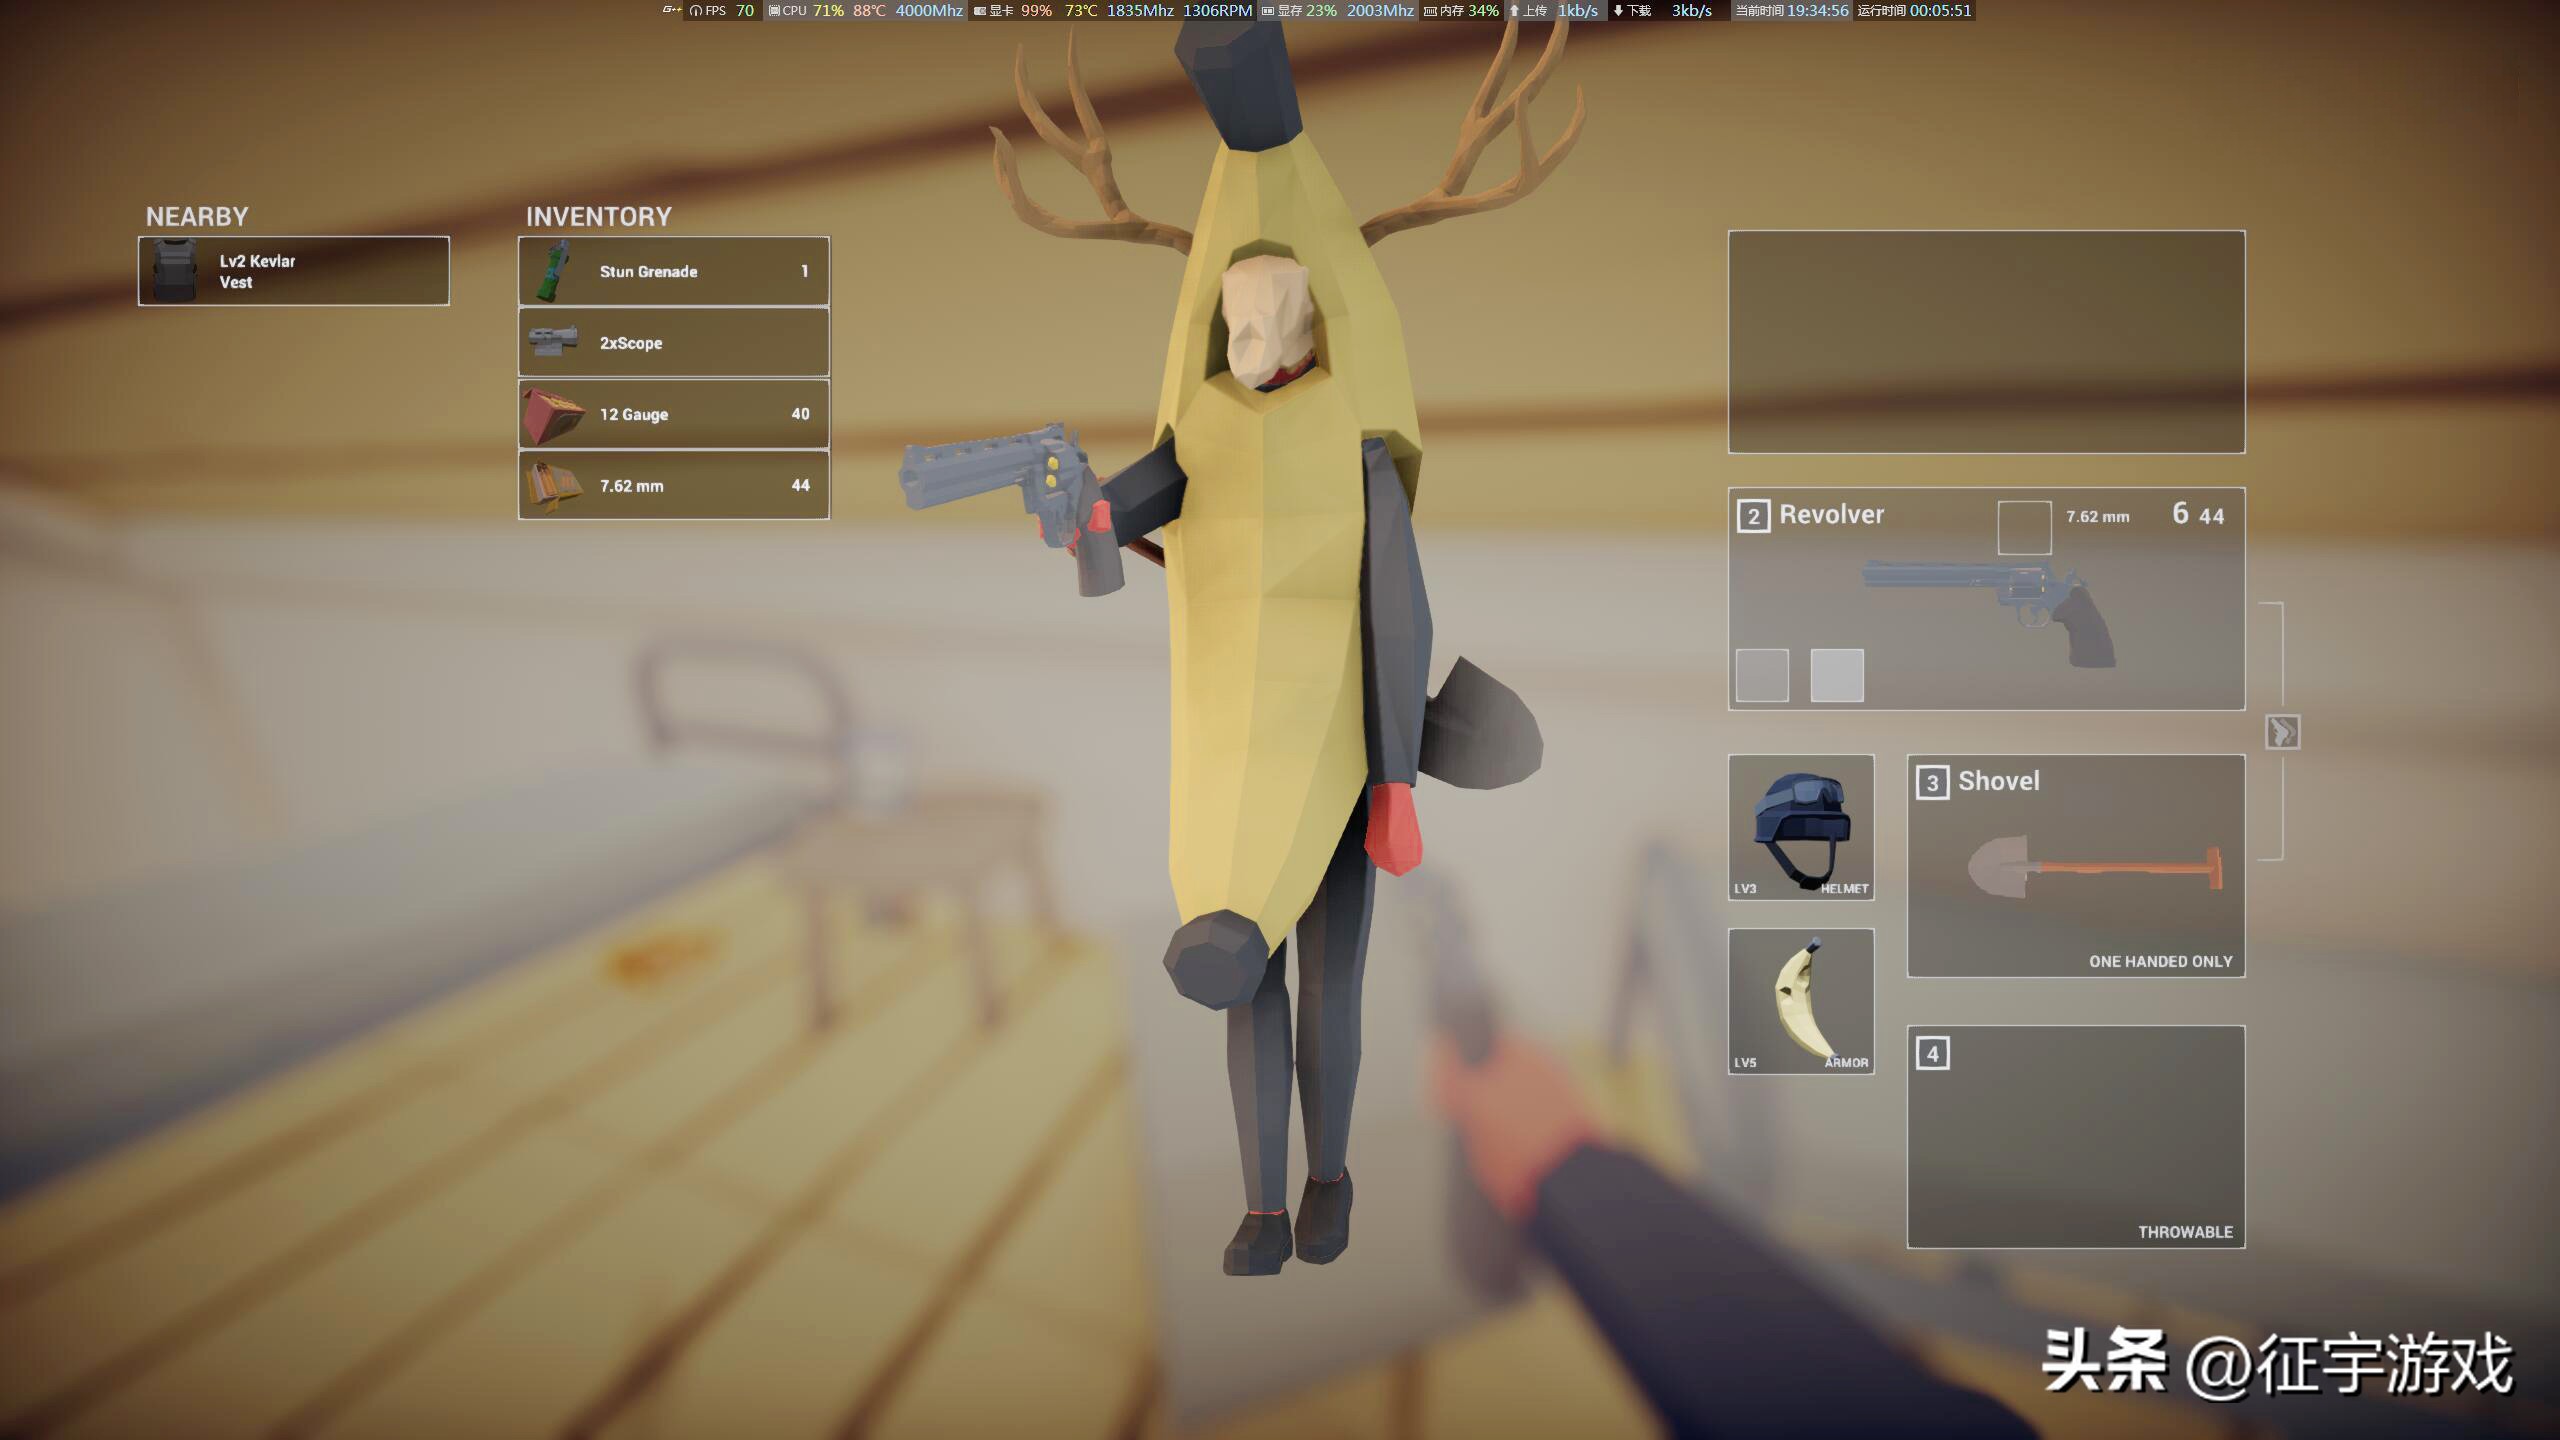
Task: Click the Lv2 Kevlar Vest label
Action: pyautogui.click(x=257, y=271)
